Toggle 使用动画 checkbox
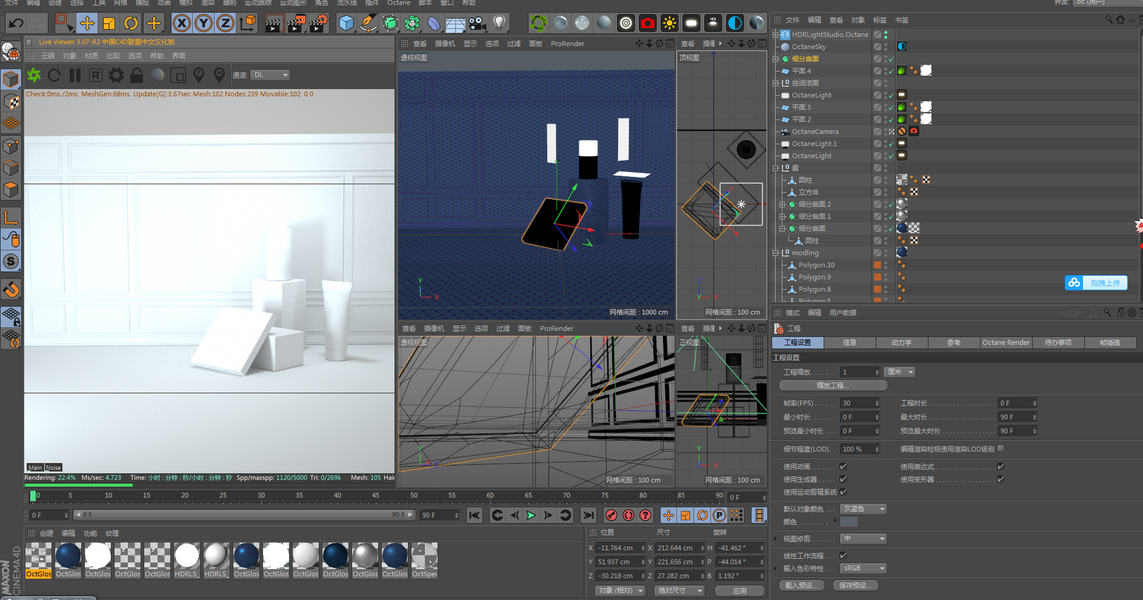The width and height of the screenshot is (1143, 600). coord(843,467)
